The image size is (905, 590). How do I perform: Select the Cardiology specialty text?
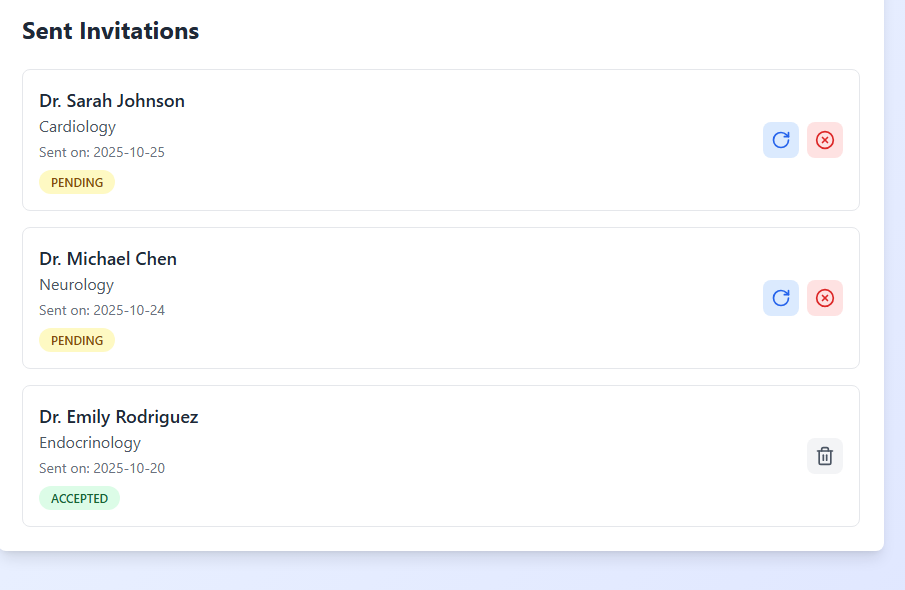coord(77,127)
